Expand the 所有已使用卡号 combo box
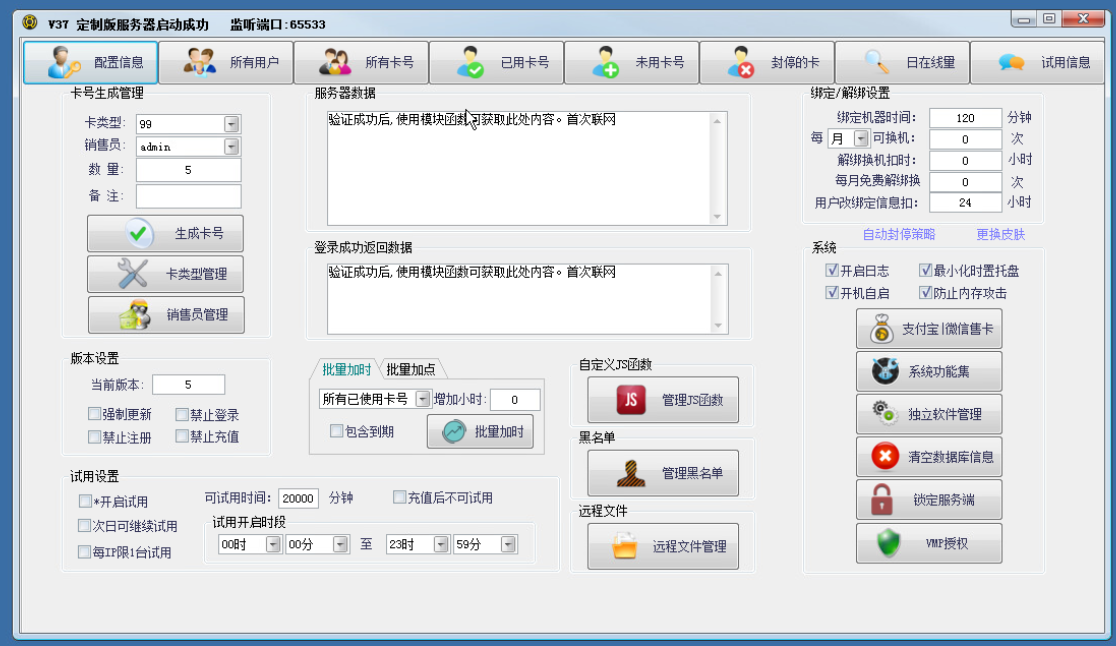 coord(422,399)
